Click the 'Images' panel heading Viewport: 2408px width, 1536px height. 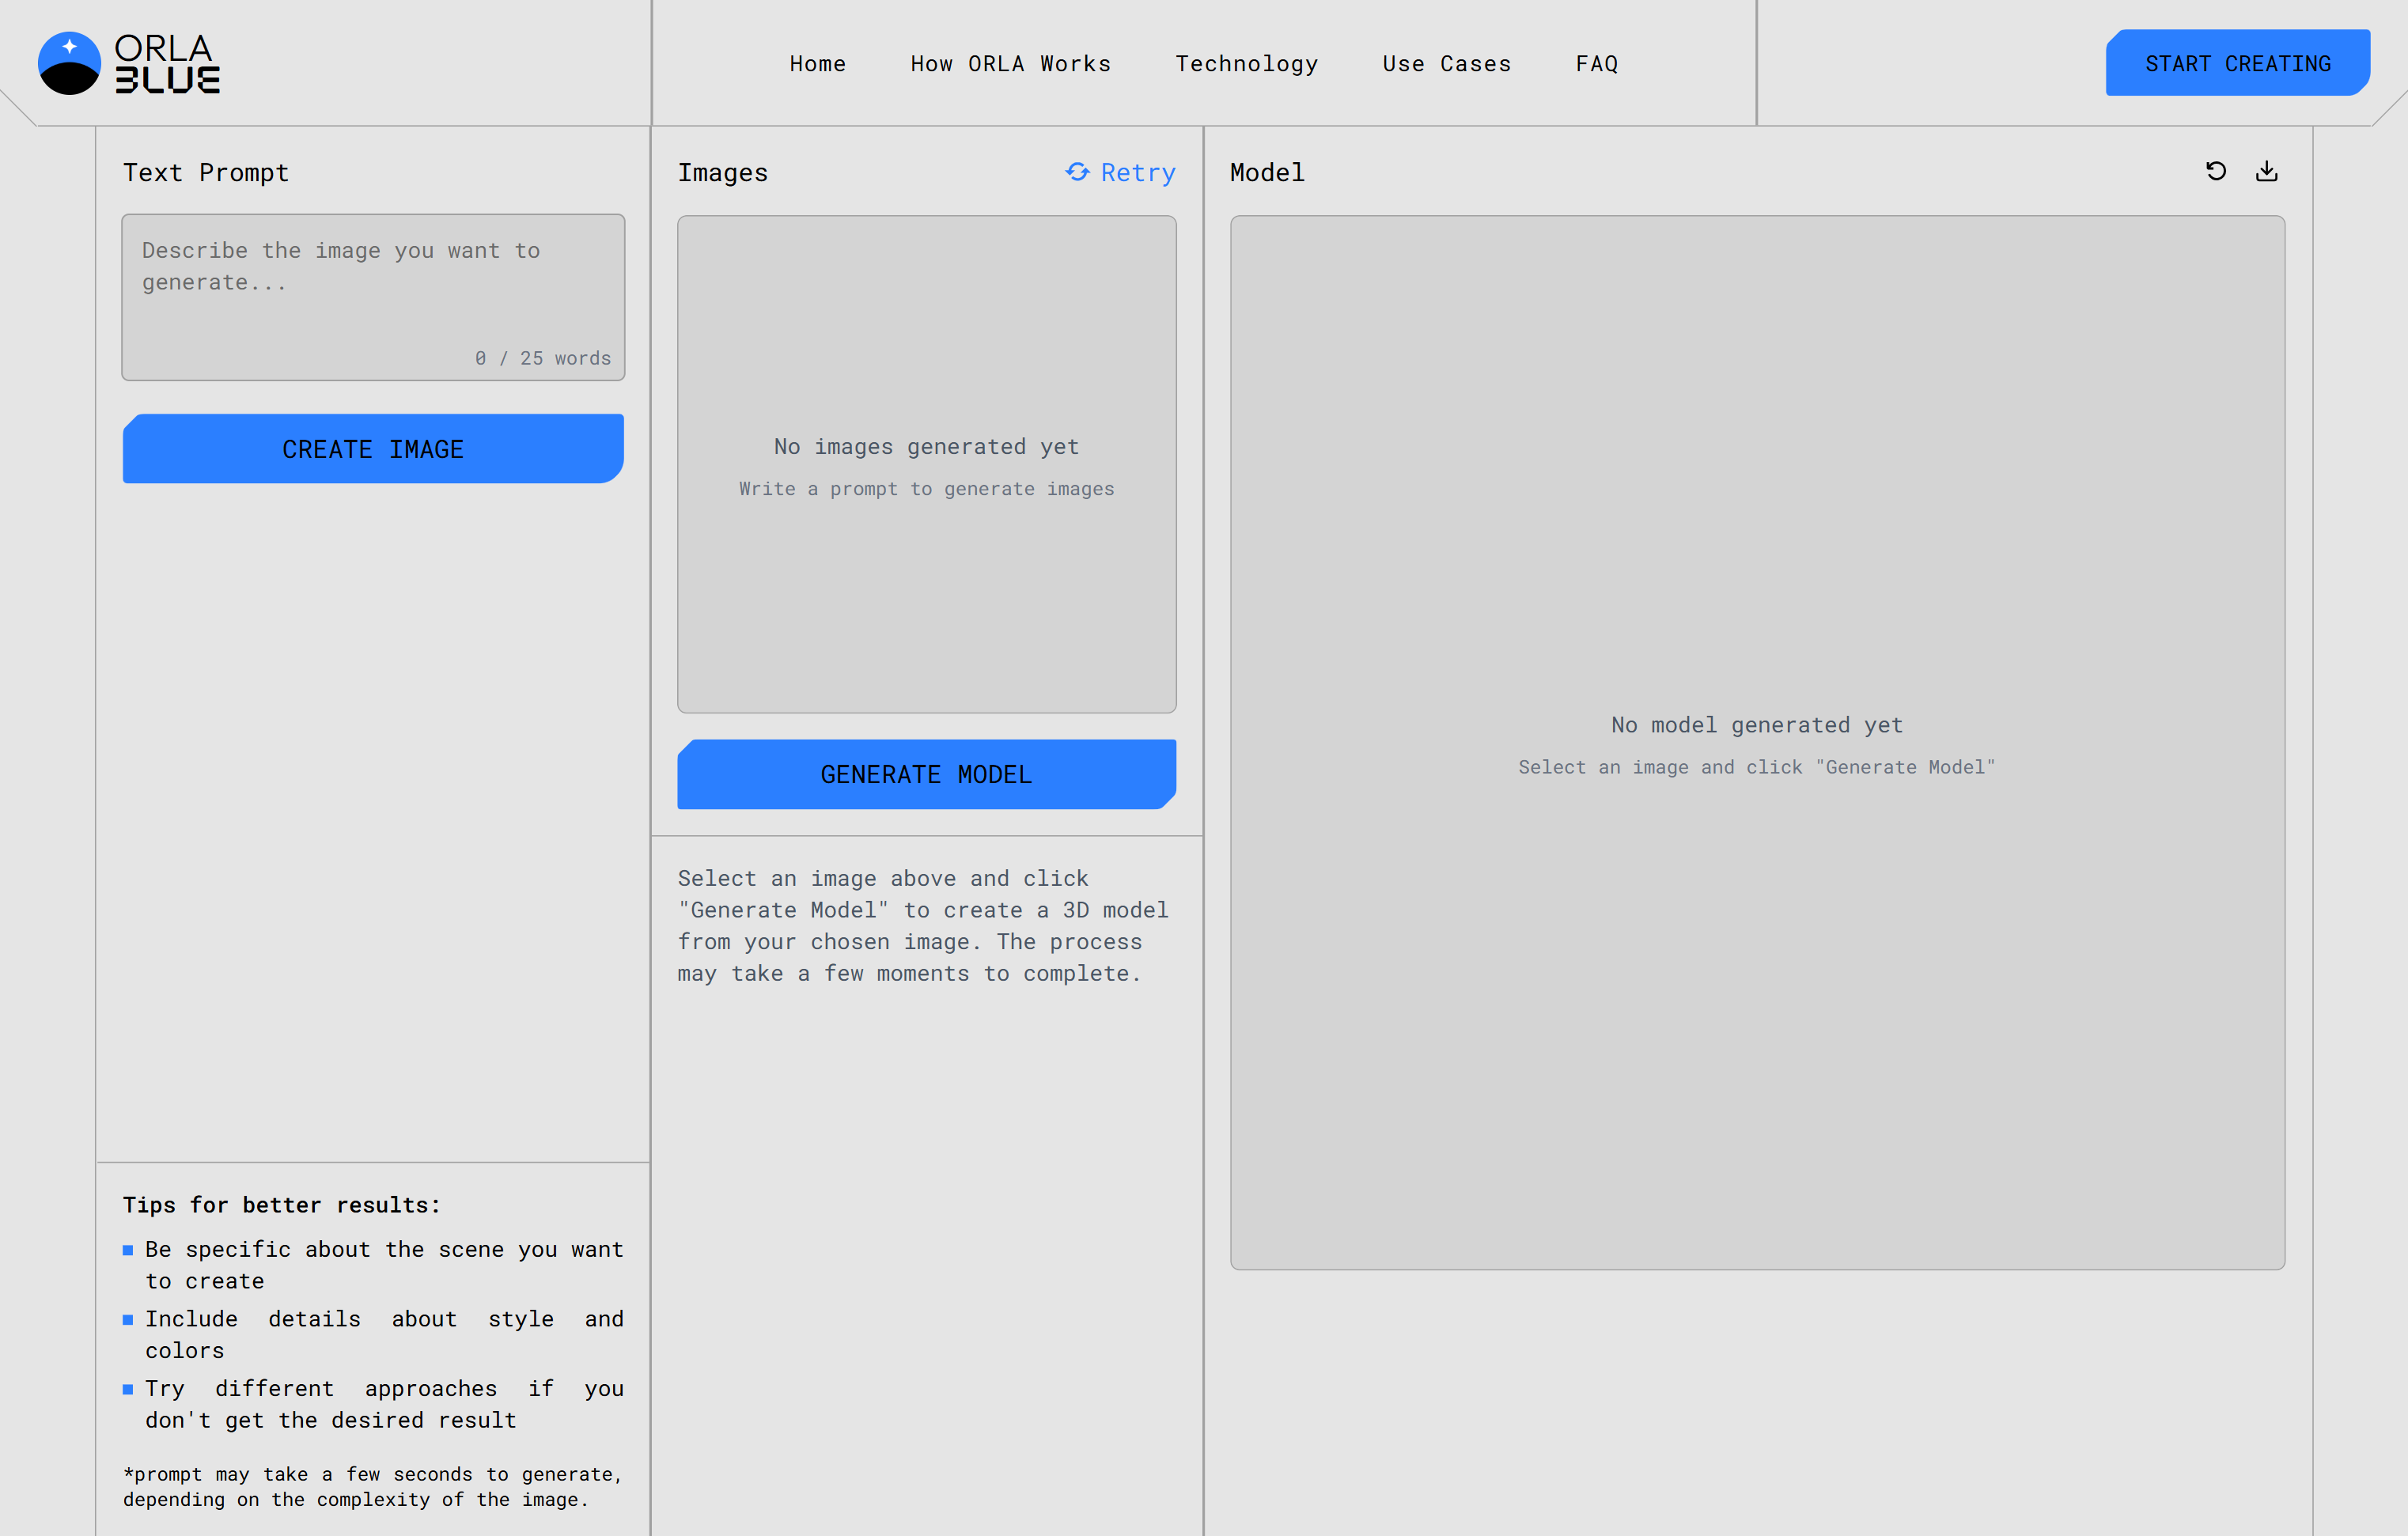(x=723, y=173)
